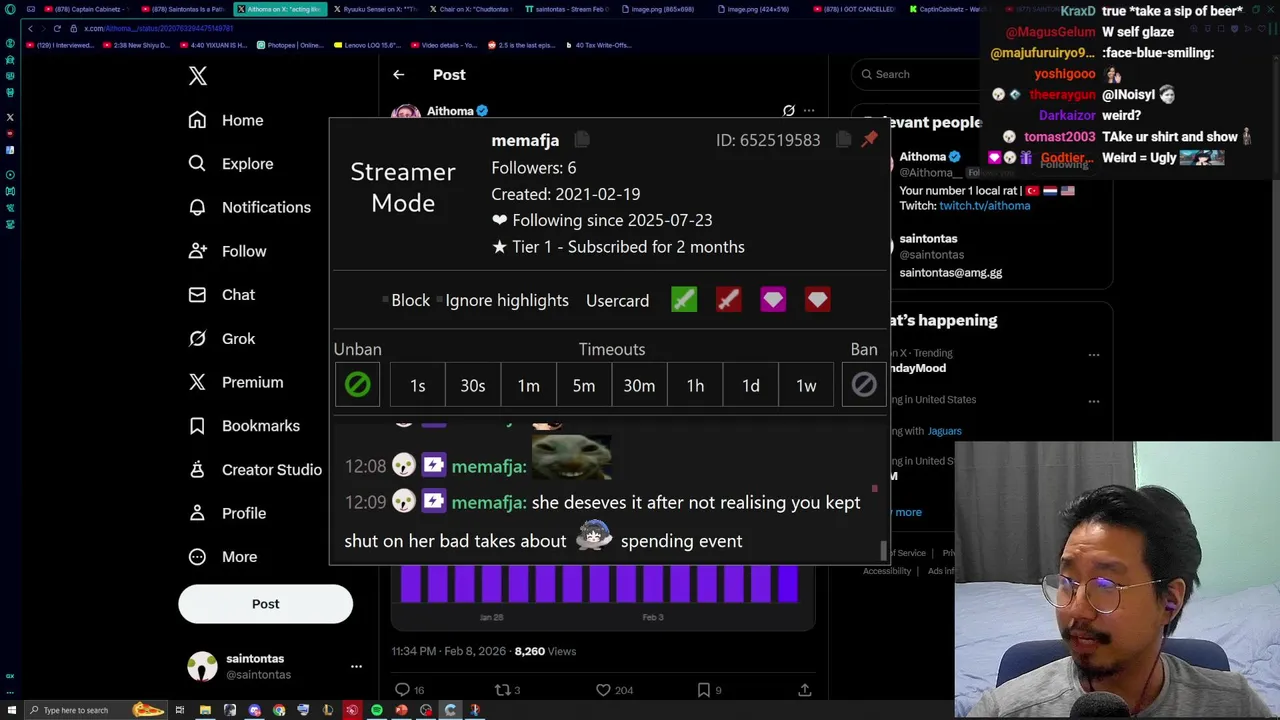Open File Explorer from taskbar
Screen dimensions: 1280x720
coord(205,710)
